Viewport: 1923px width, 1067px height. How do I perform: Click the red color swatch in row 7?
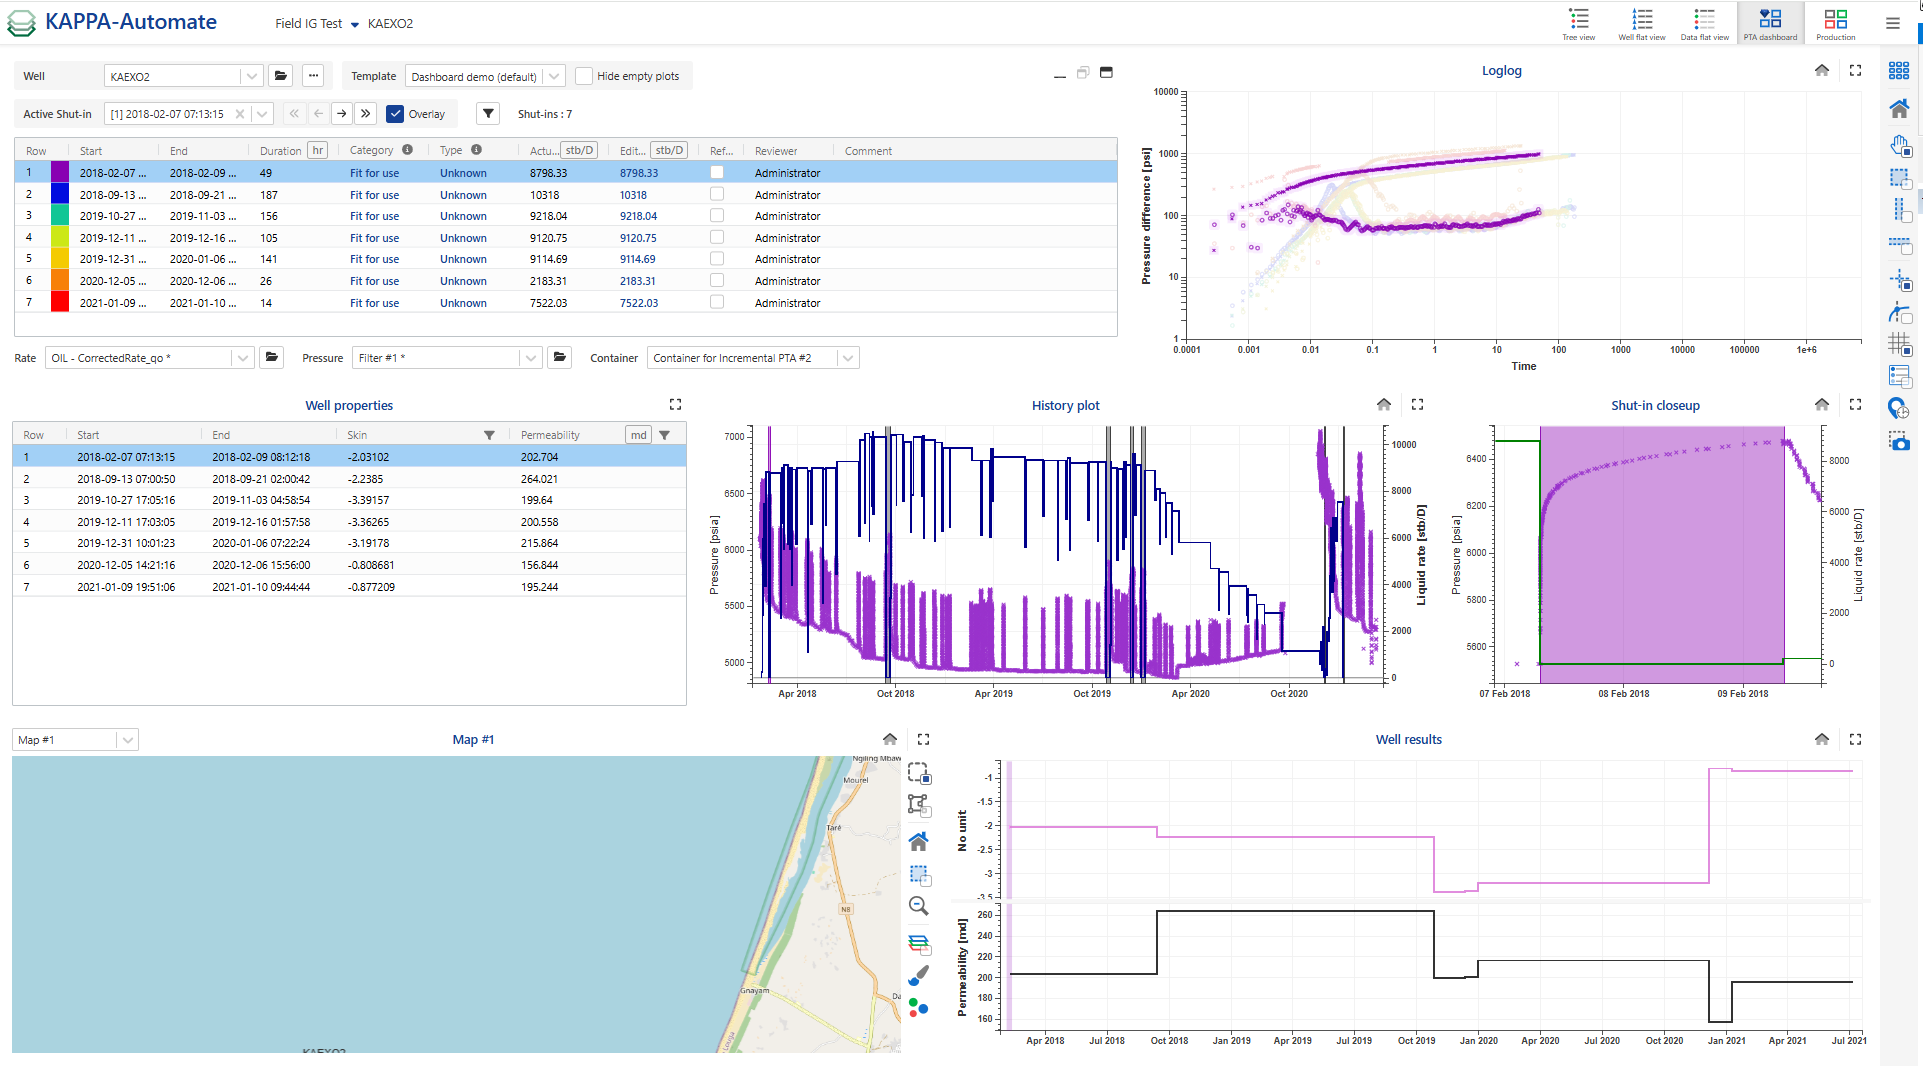pyautogui.click(x=60, y=303)
